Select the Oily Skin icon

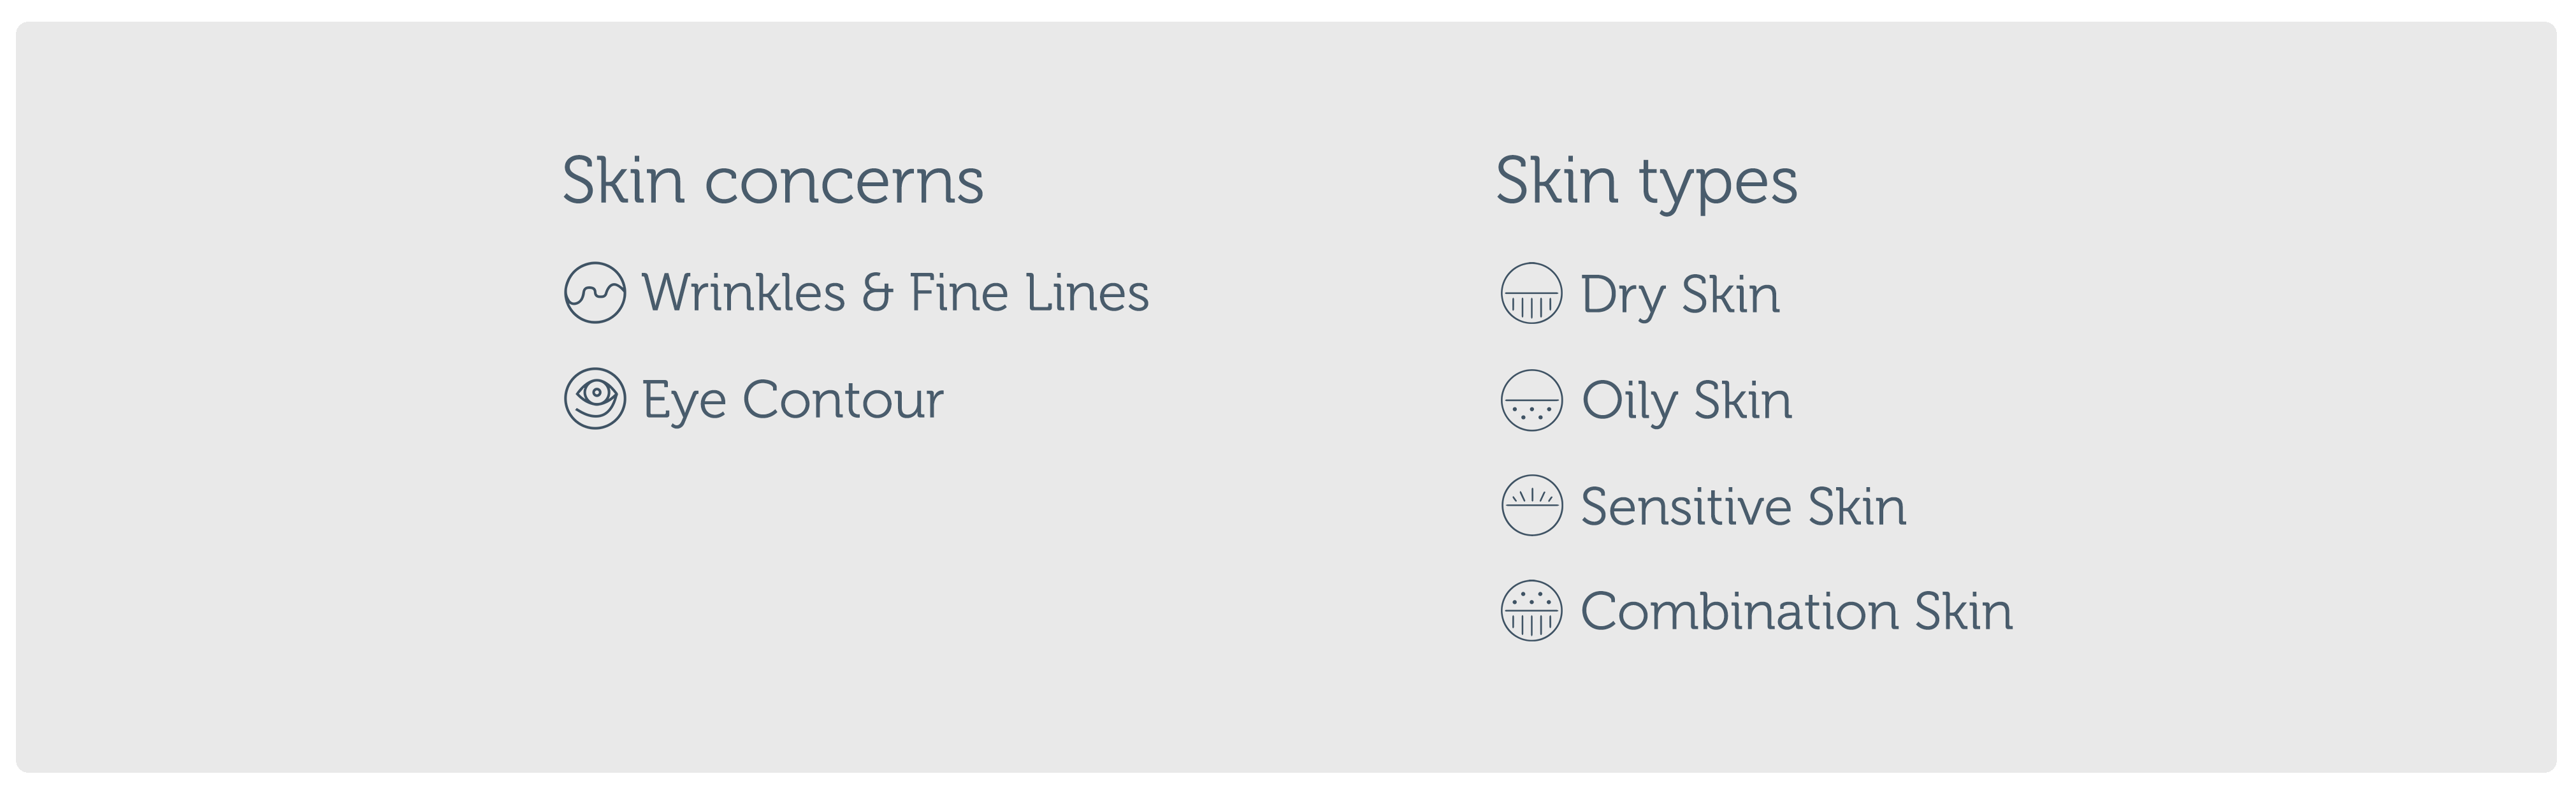click(x=1531, y=400)
